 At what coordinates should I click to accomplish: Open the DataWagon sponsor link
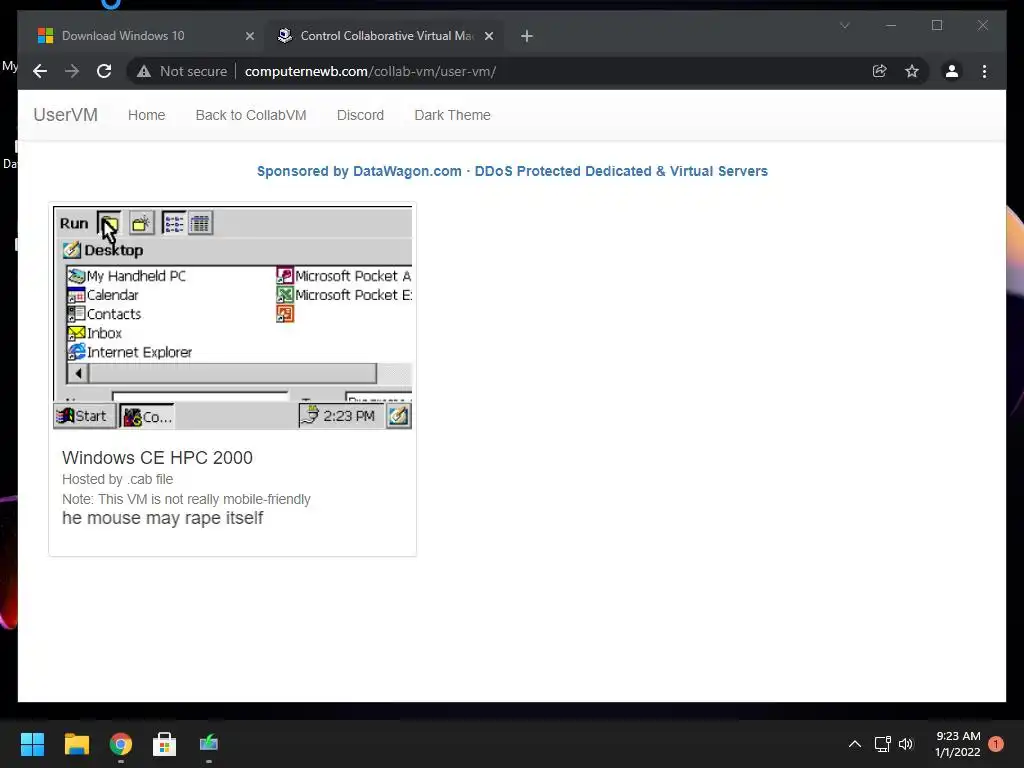click(x=512, y=171)
